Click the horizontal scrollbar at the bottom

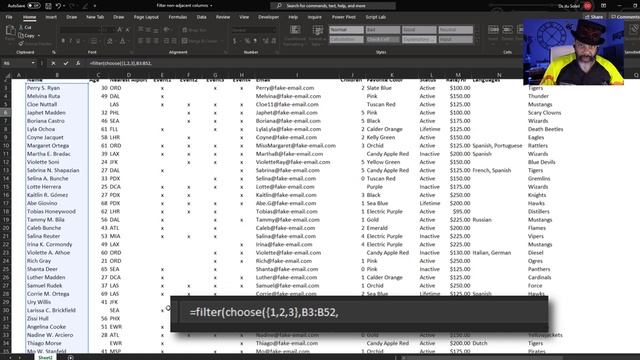point(482,358)
